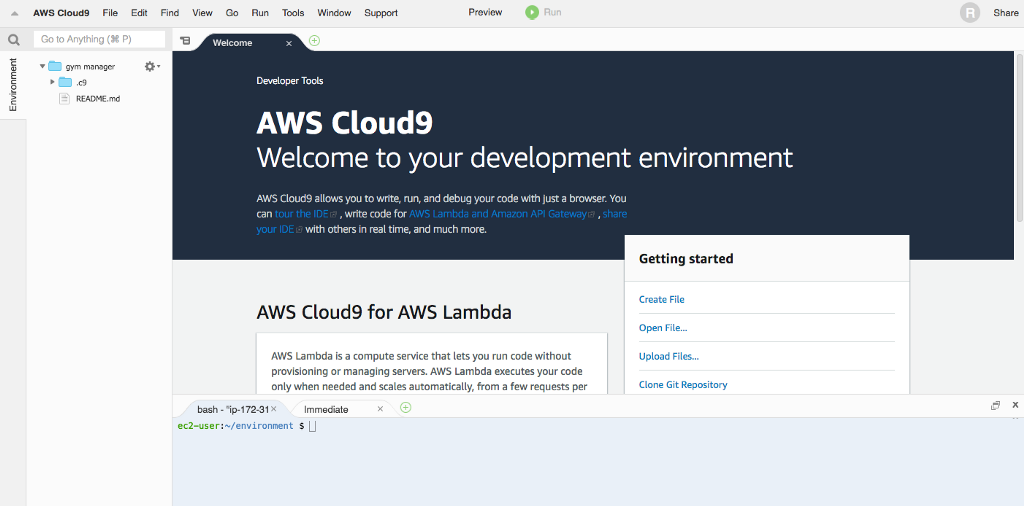Select the README.md file in the tree

[98, 99]
